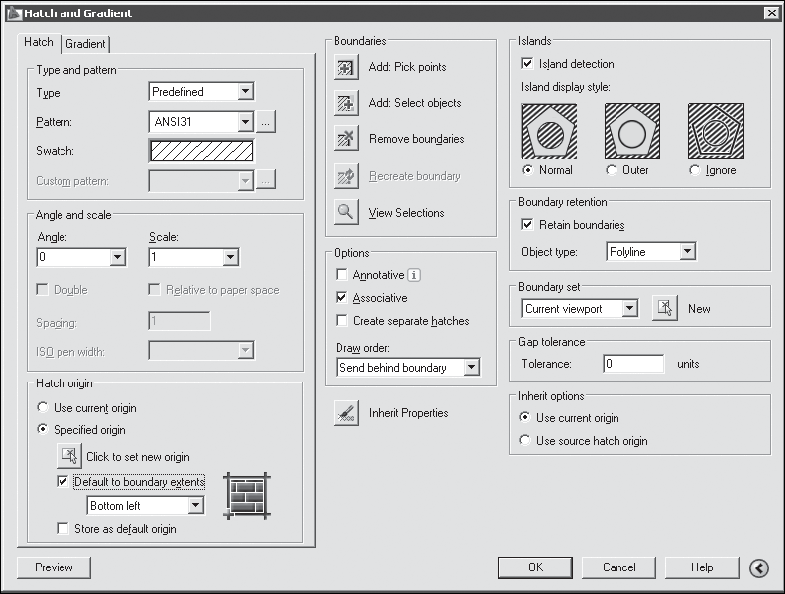785x594 pixels.
Task: Open the Object type Polyline dropdown
Action: click(x=687, y=251)
